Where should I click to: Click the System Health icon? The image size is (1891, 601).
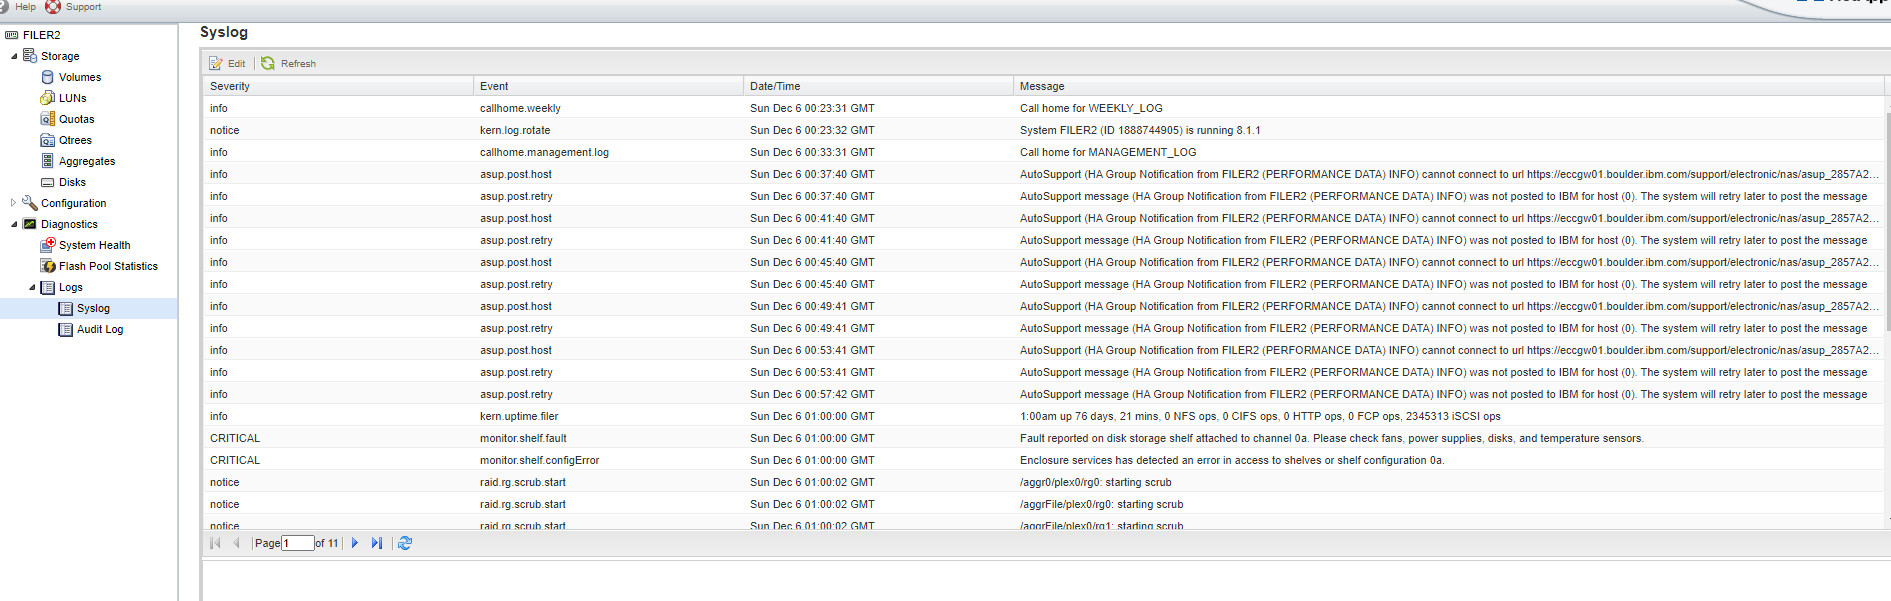[47, 245]
